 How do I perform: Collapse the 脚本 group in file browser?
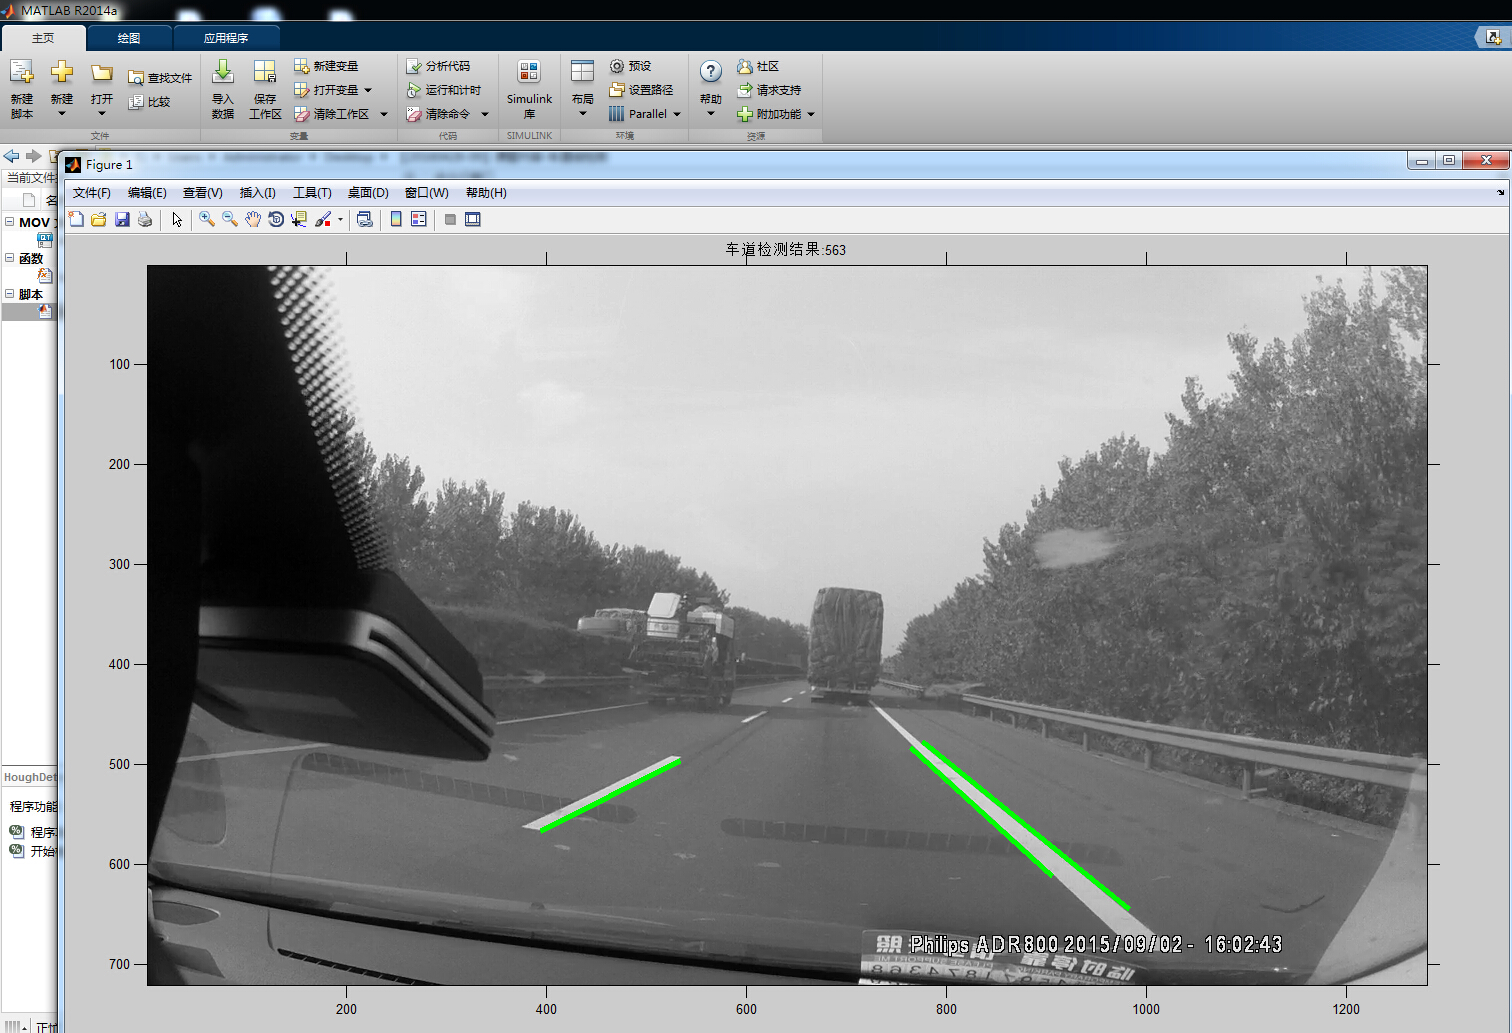[x=9, y=294]
